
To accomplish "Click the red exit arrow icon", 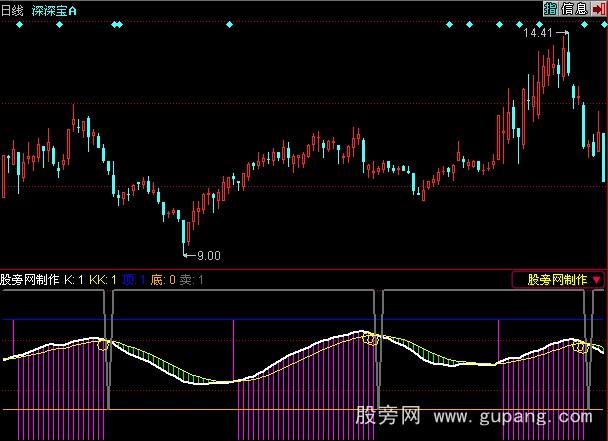I will tap(598, 8).
